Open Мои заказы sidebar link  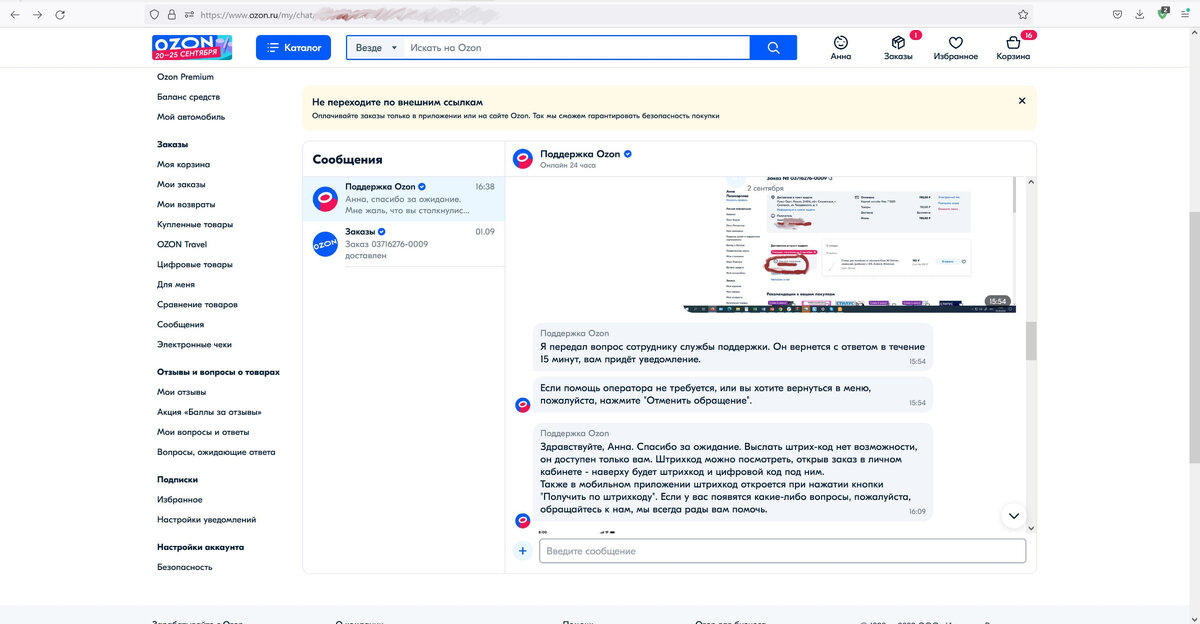tap(181, 184)
